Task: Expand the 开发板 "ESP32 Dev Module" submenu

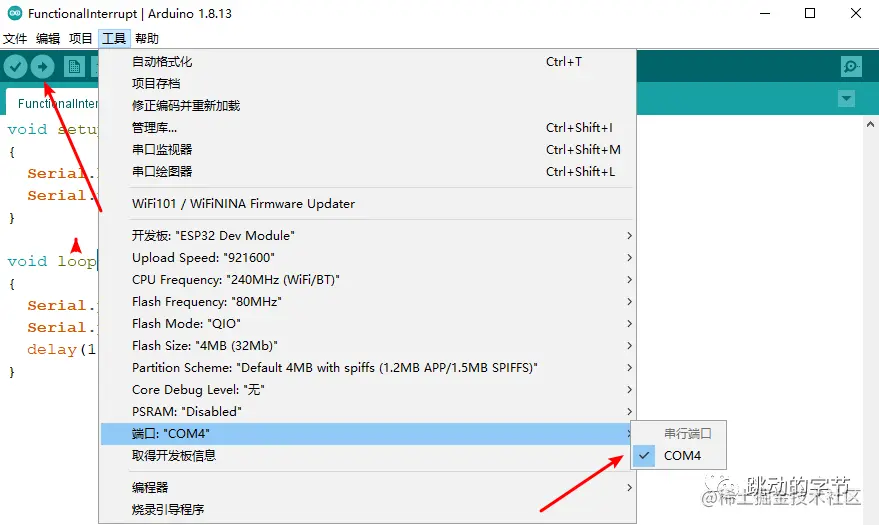Action: [368, 235]
